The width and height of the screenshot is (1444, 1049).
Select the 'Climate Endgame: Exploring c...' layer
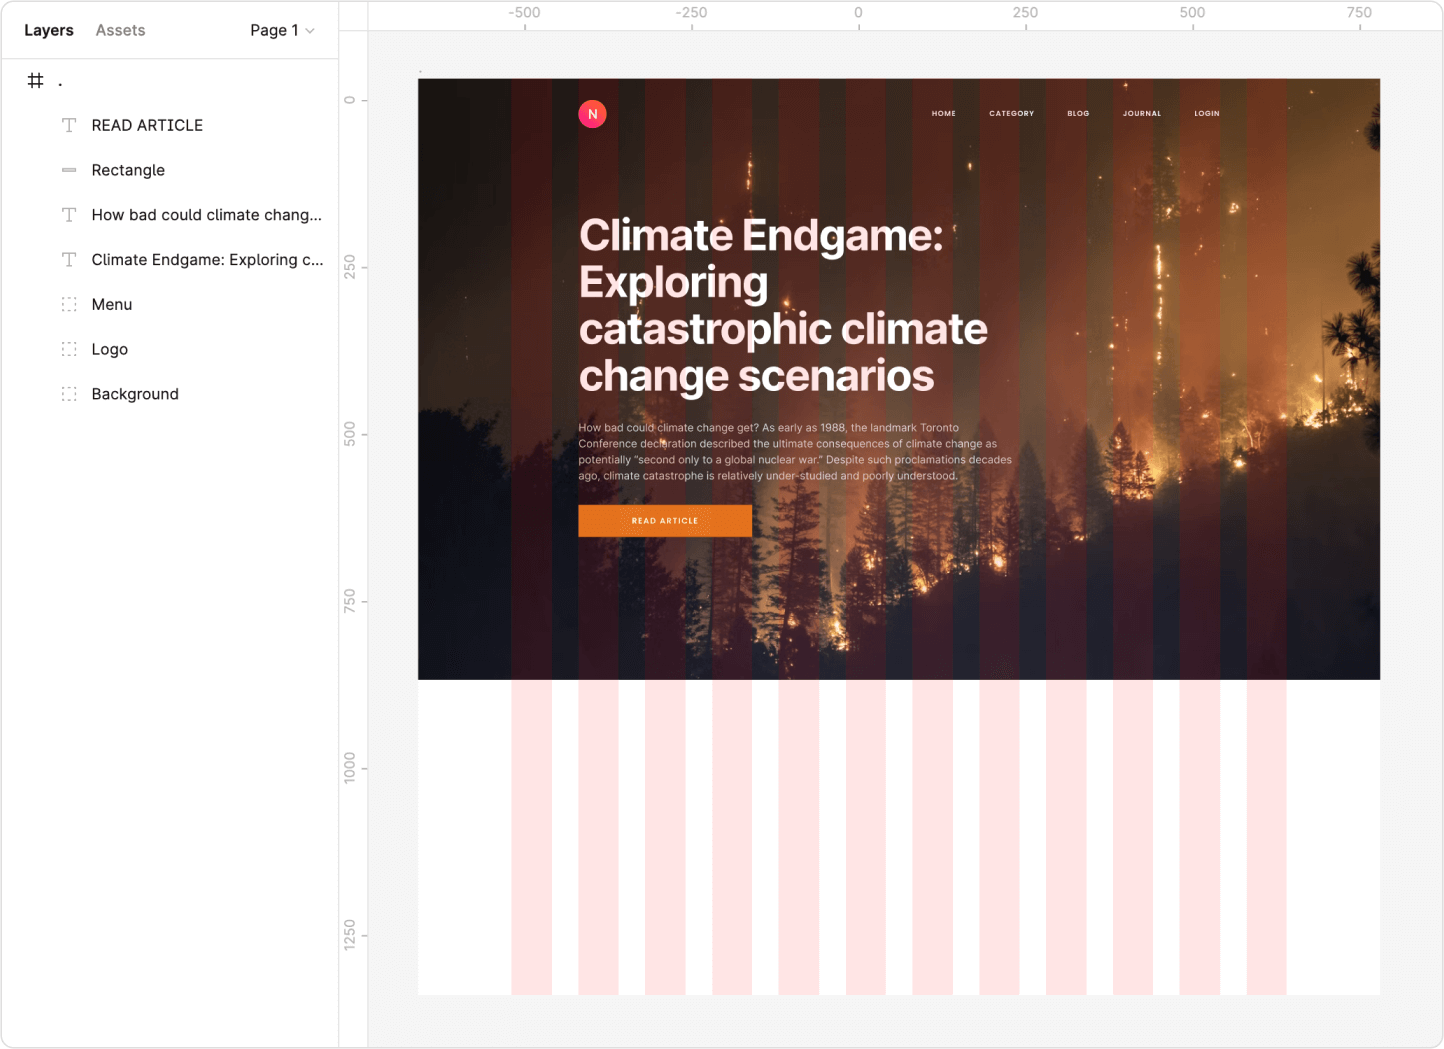click(x=208, y=260)
